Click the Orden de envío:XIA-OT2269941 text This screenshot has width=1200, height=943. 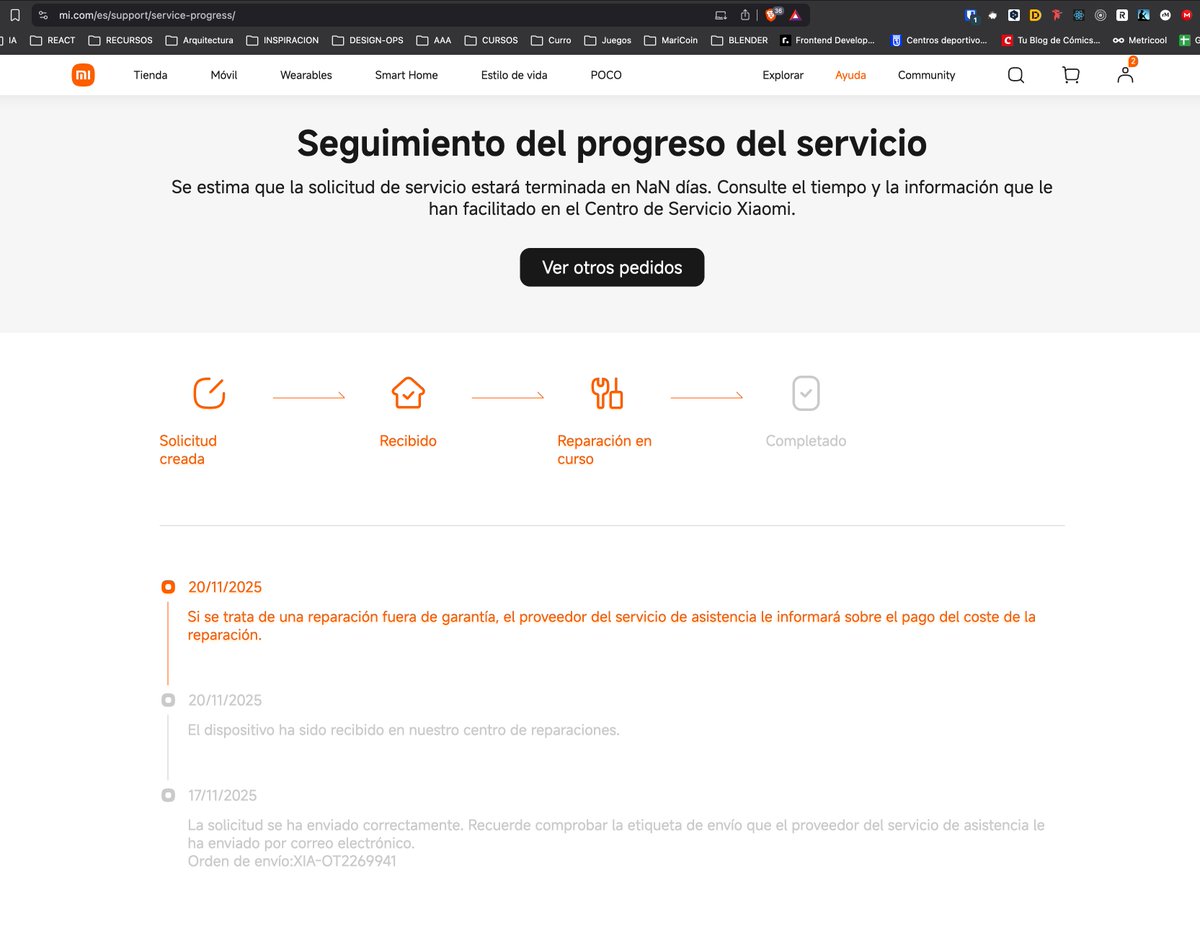[292, 861]
